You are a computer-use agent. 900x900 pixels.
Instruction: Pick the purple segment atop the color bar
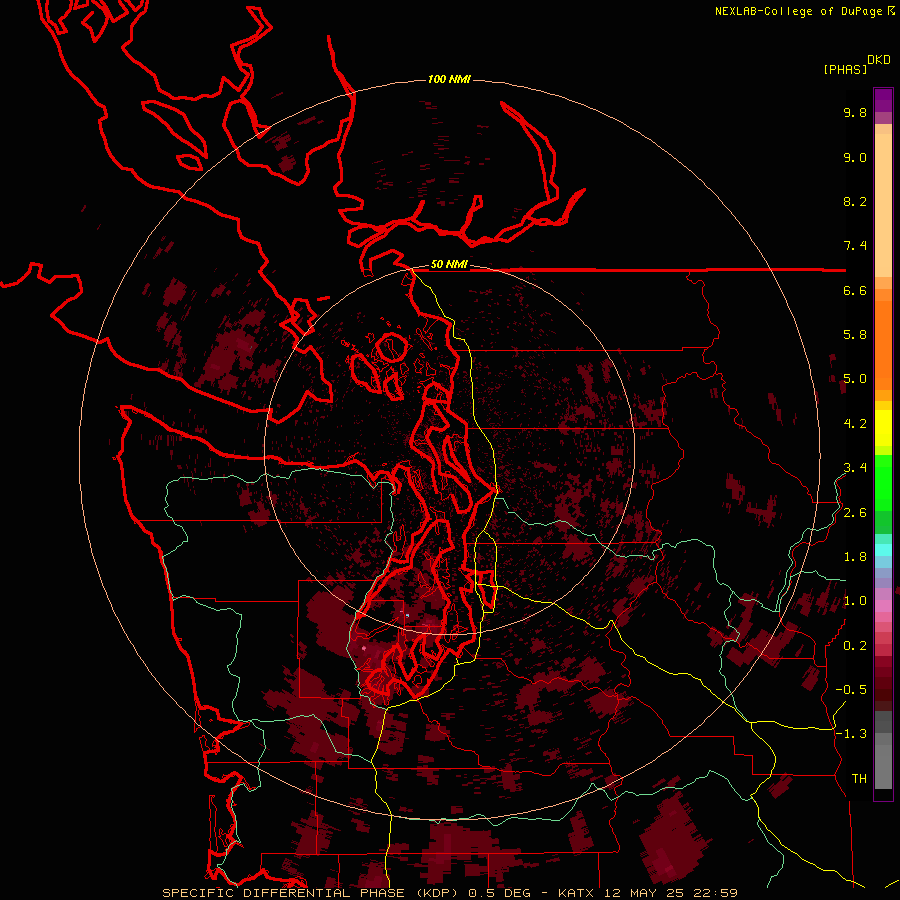pos(883,100)
